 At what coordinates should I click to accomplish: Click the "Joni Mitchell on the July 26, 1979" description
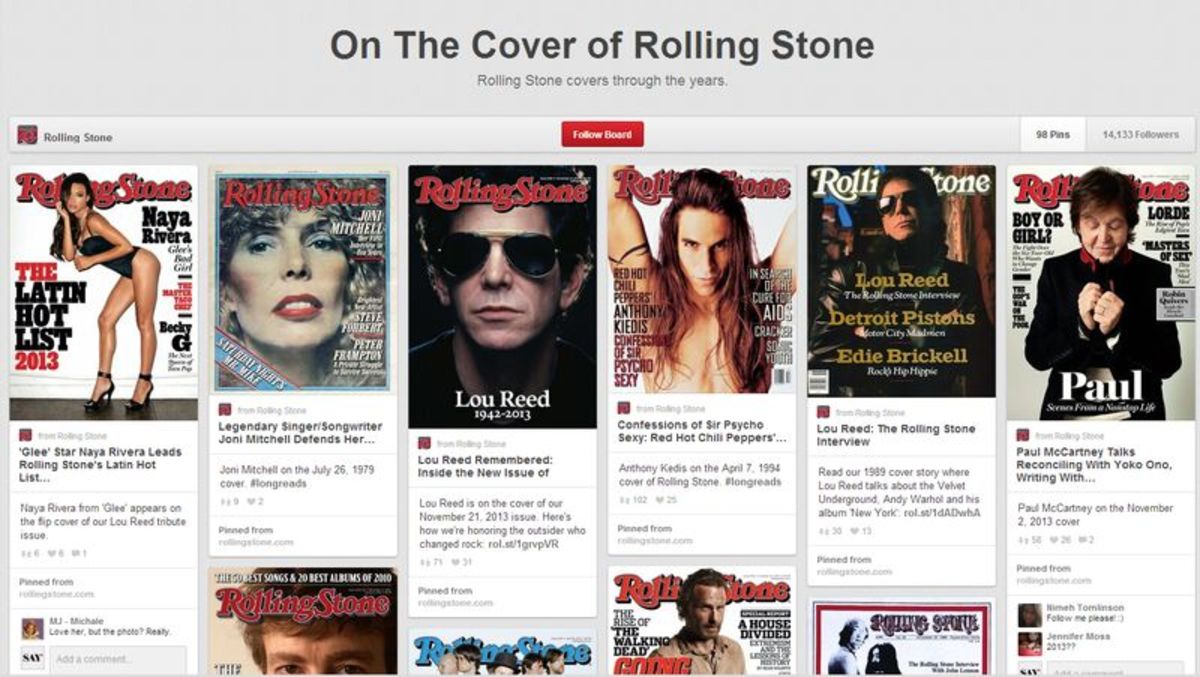(x=296, y=476)
